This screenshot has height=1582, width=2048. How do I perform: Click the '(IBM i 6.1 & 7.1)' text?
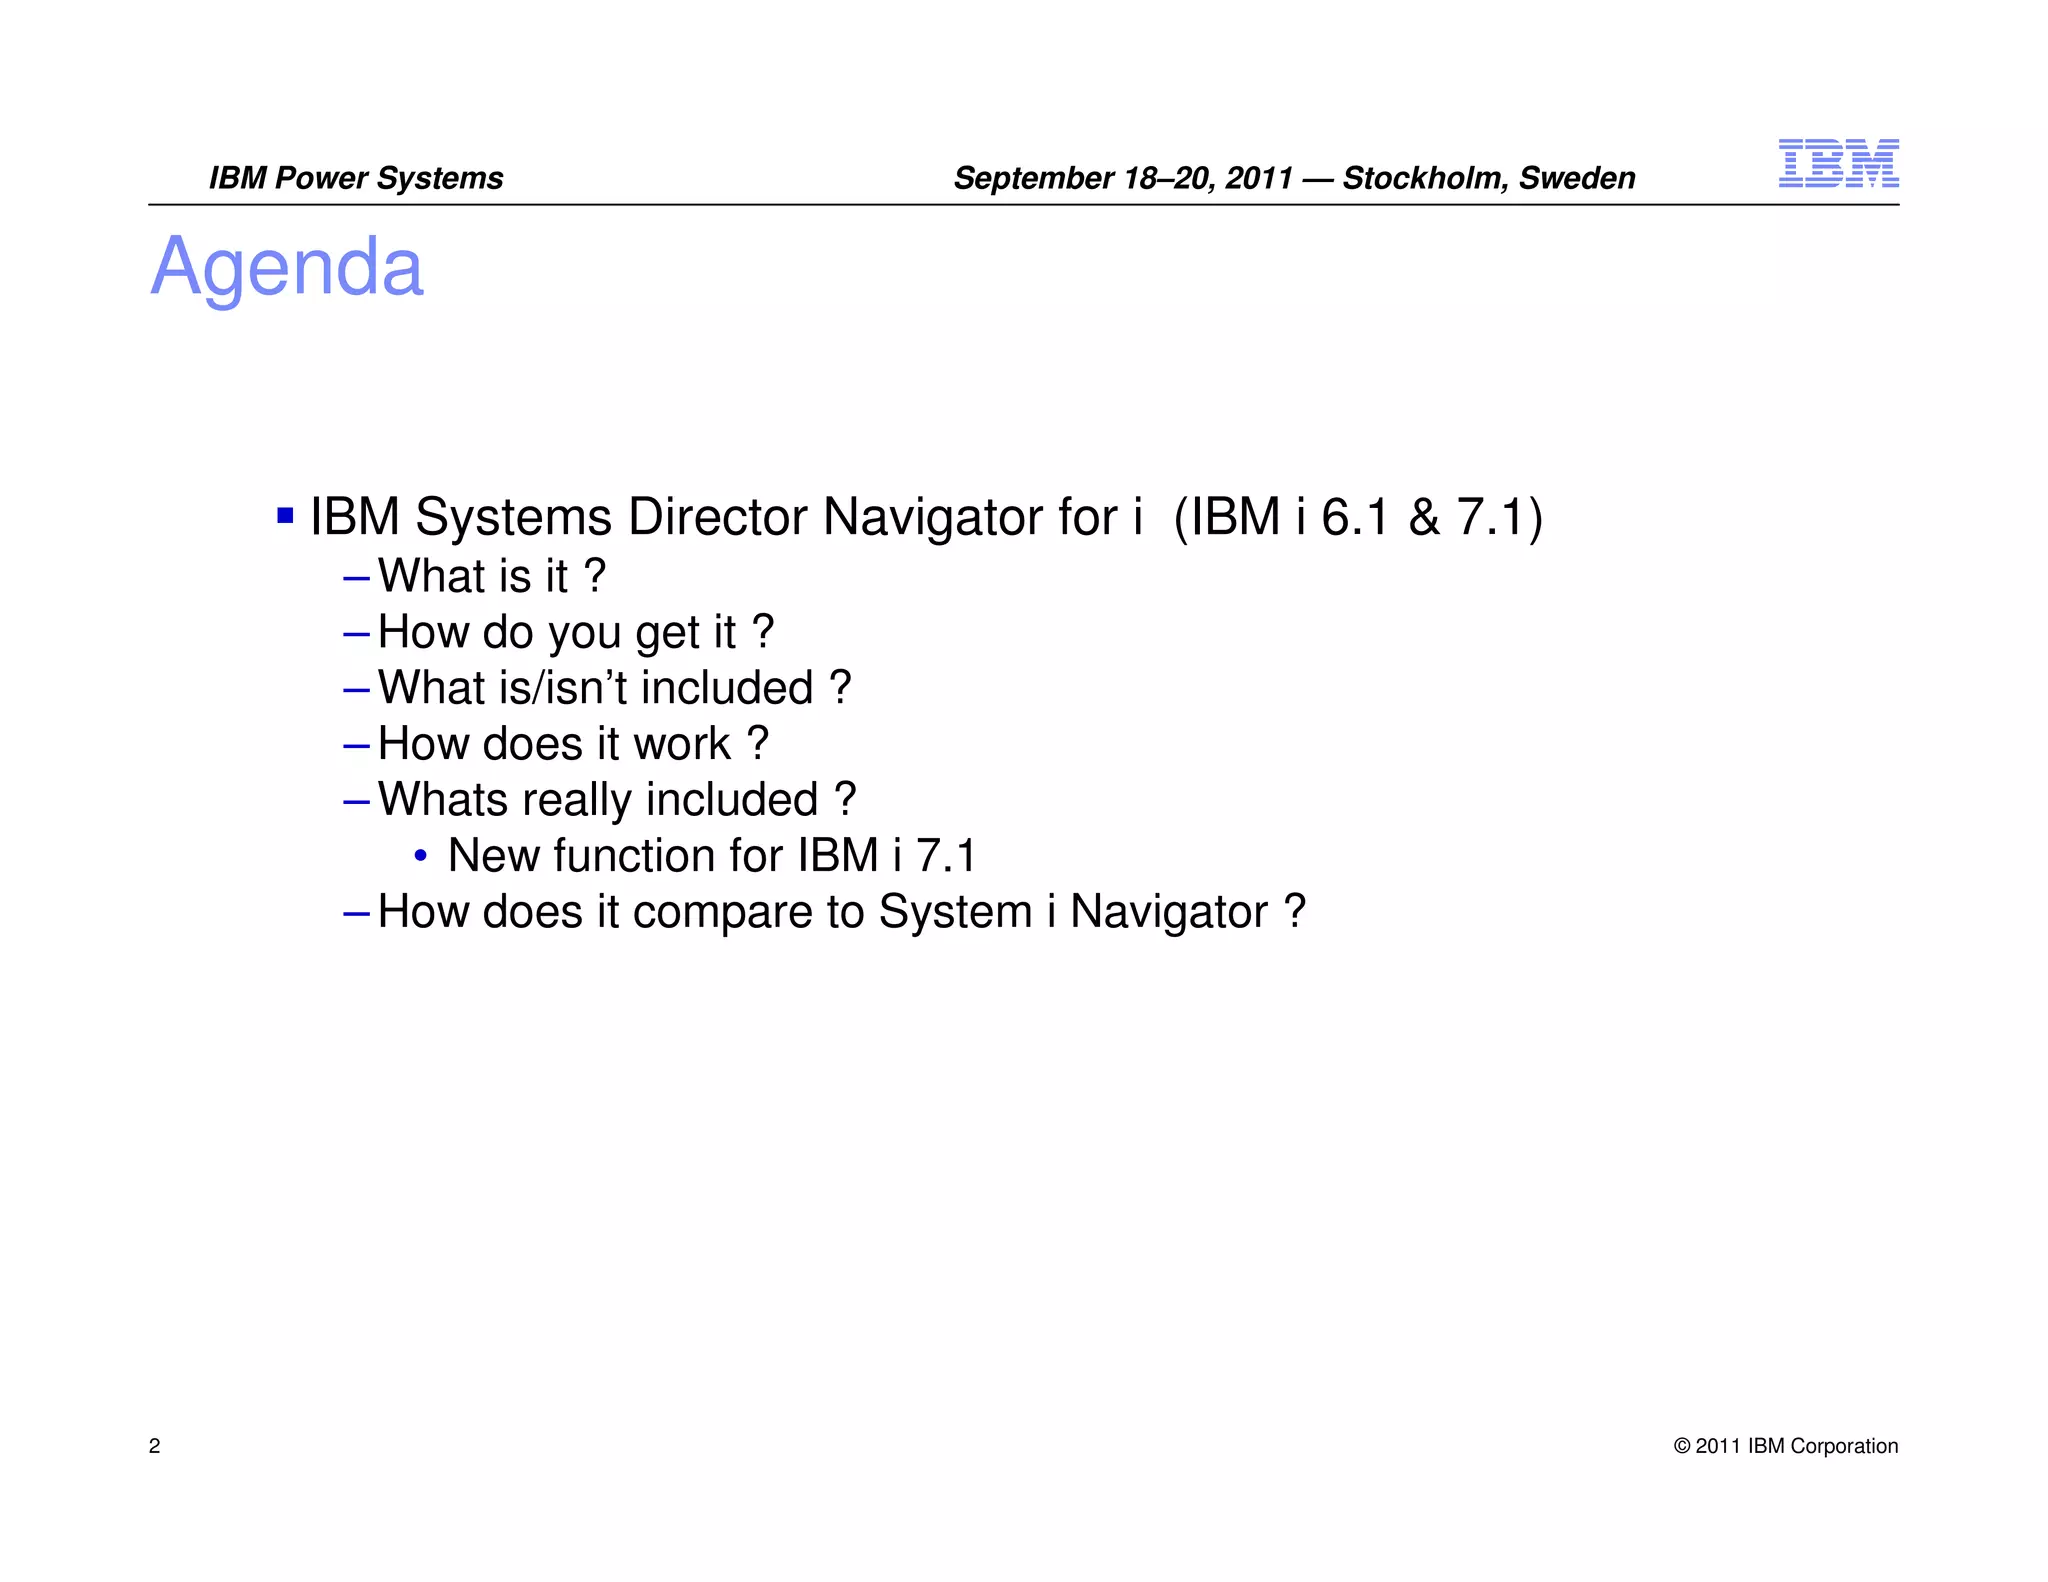point(1358,517)
